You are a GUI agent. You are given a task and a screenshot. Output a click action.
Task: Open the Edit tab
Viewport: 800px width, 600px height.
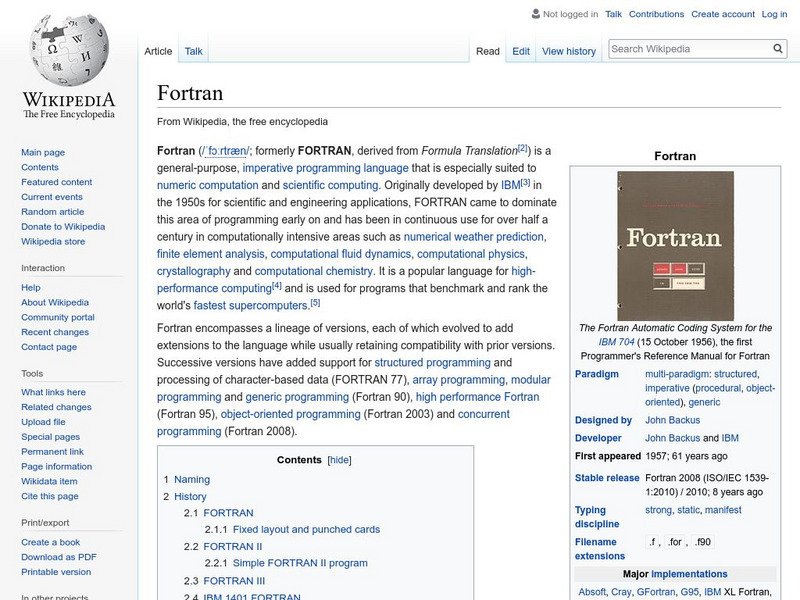(x=521, y=51)
